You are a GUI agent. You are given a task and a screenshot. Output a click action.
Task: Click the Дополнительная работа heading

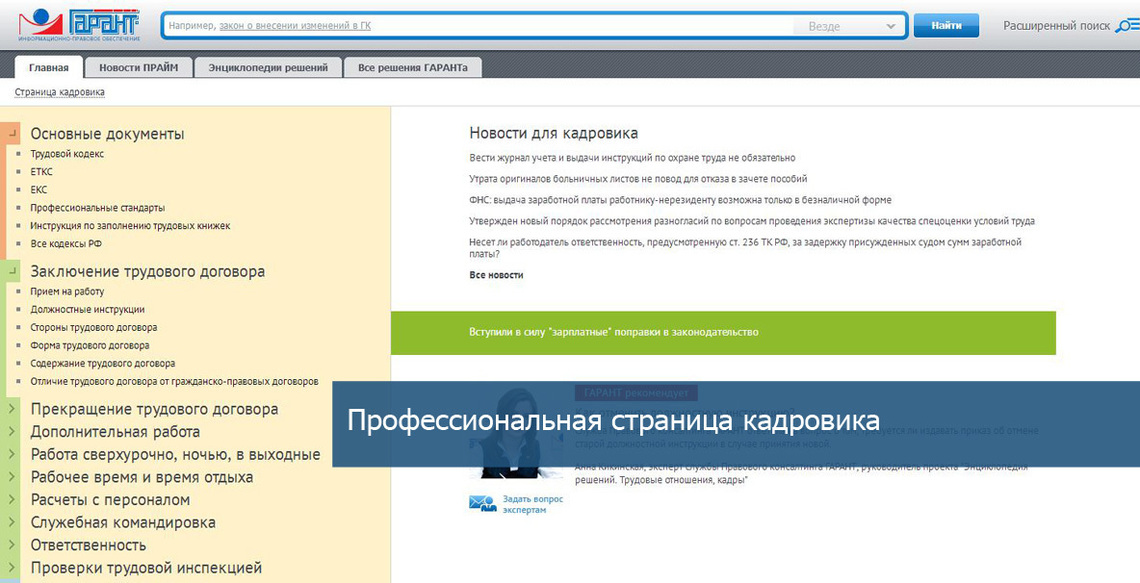click(x=115, y=432)
